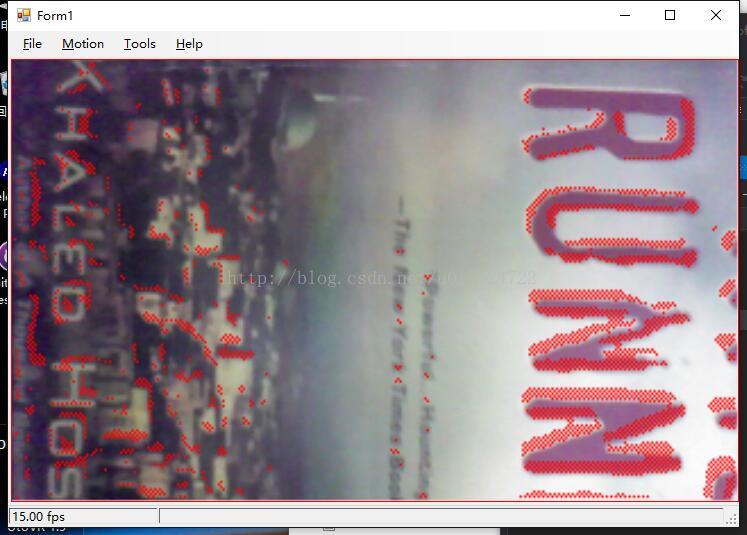Open the Motion menu
747x535 pixels.
click(83, 44)
